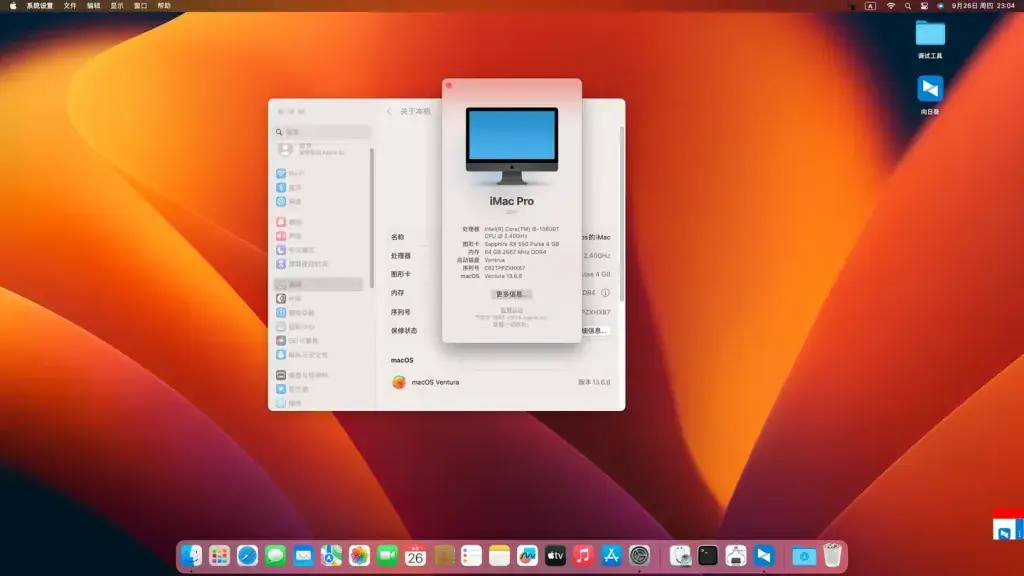Click System Settings gear in Dock
The image size is (1024, 576).
(x=639, y=556)
